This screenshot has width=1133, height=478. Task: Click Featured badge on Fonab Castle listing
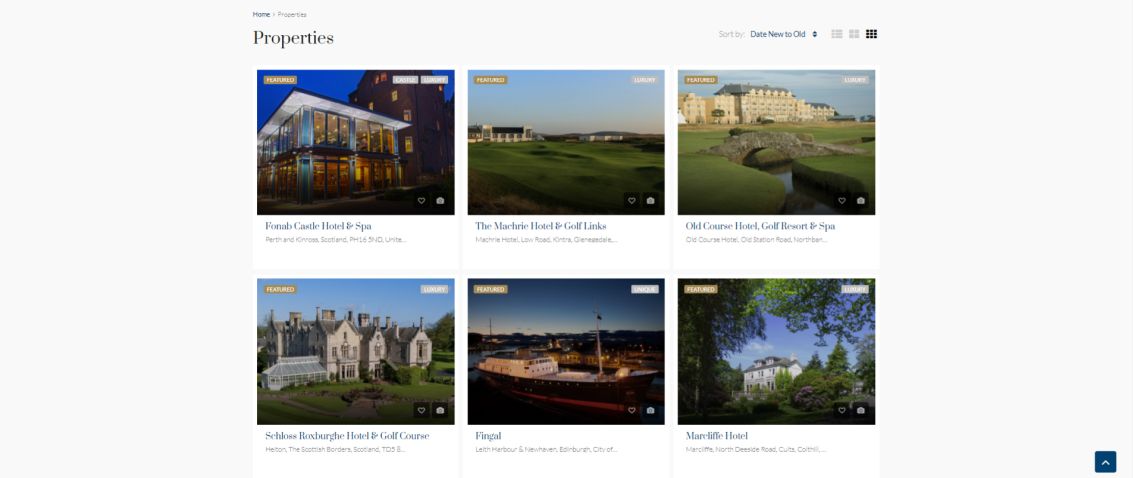(280, 80)
